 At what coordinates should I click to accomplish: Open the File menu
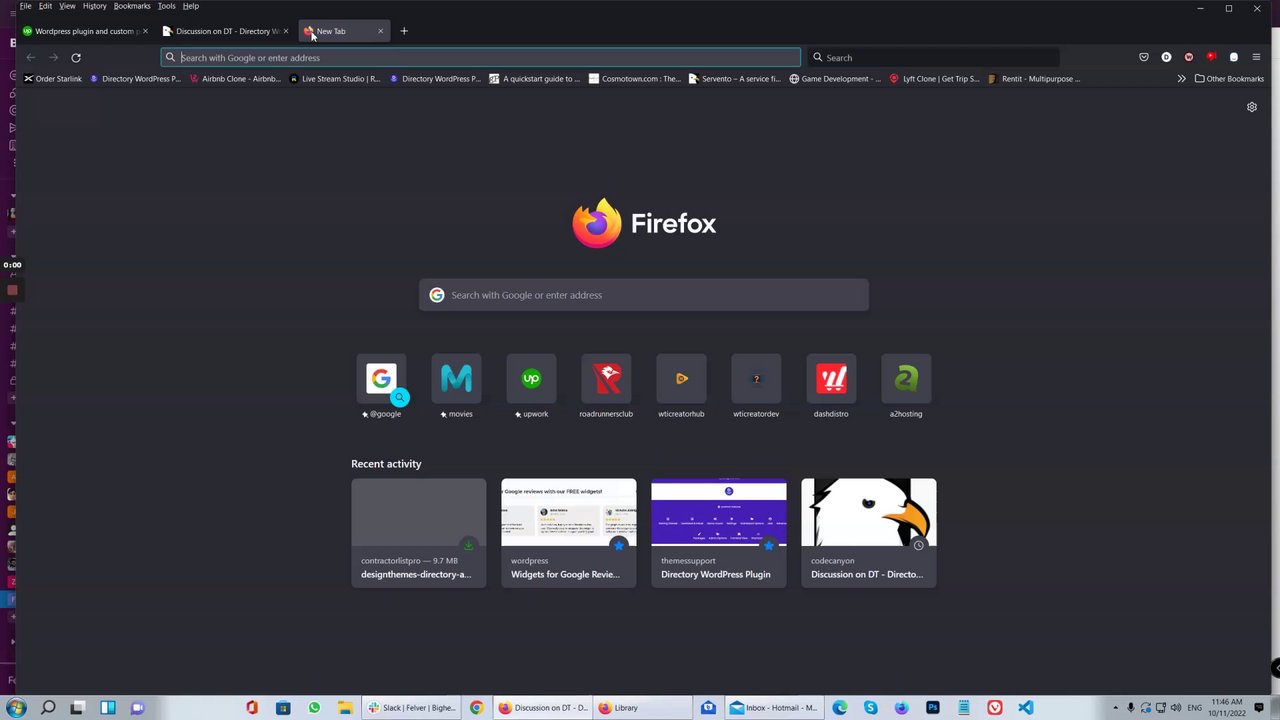25,6
